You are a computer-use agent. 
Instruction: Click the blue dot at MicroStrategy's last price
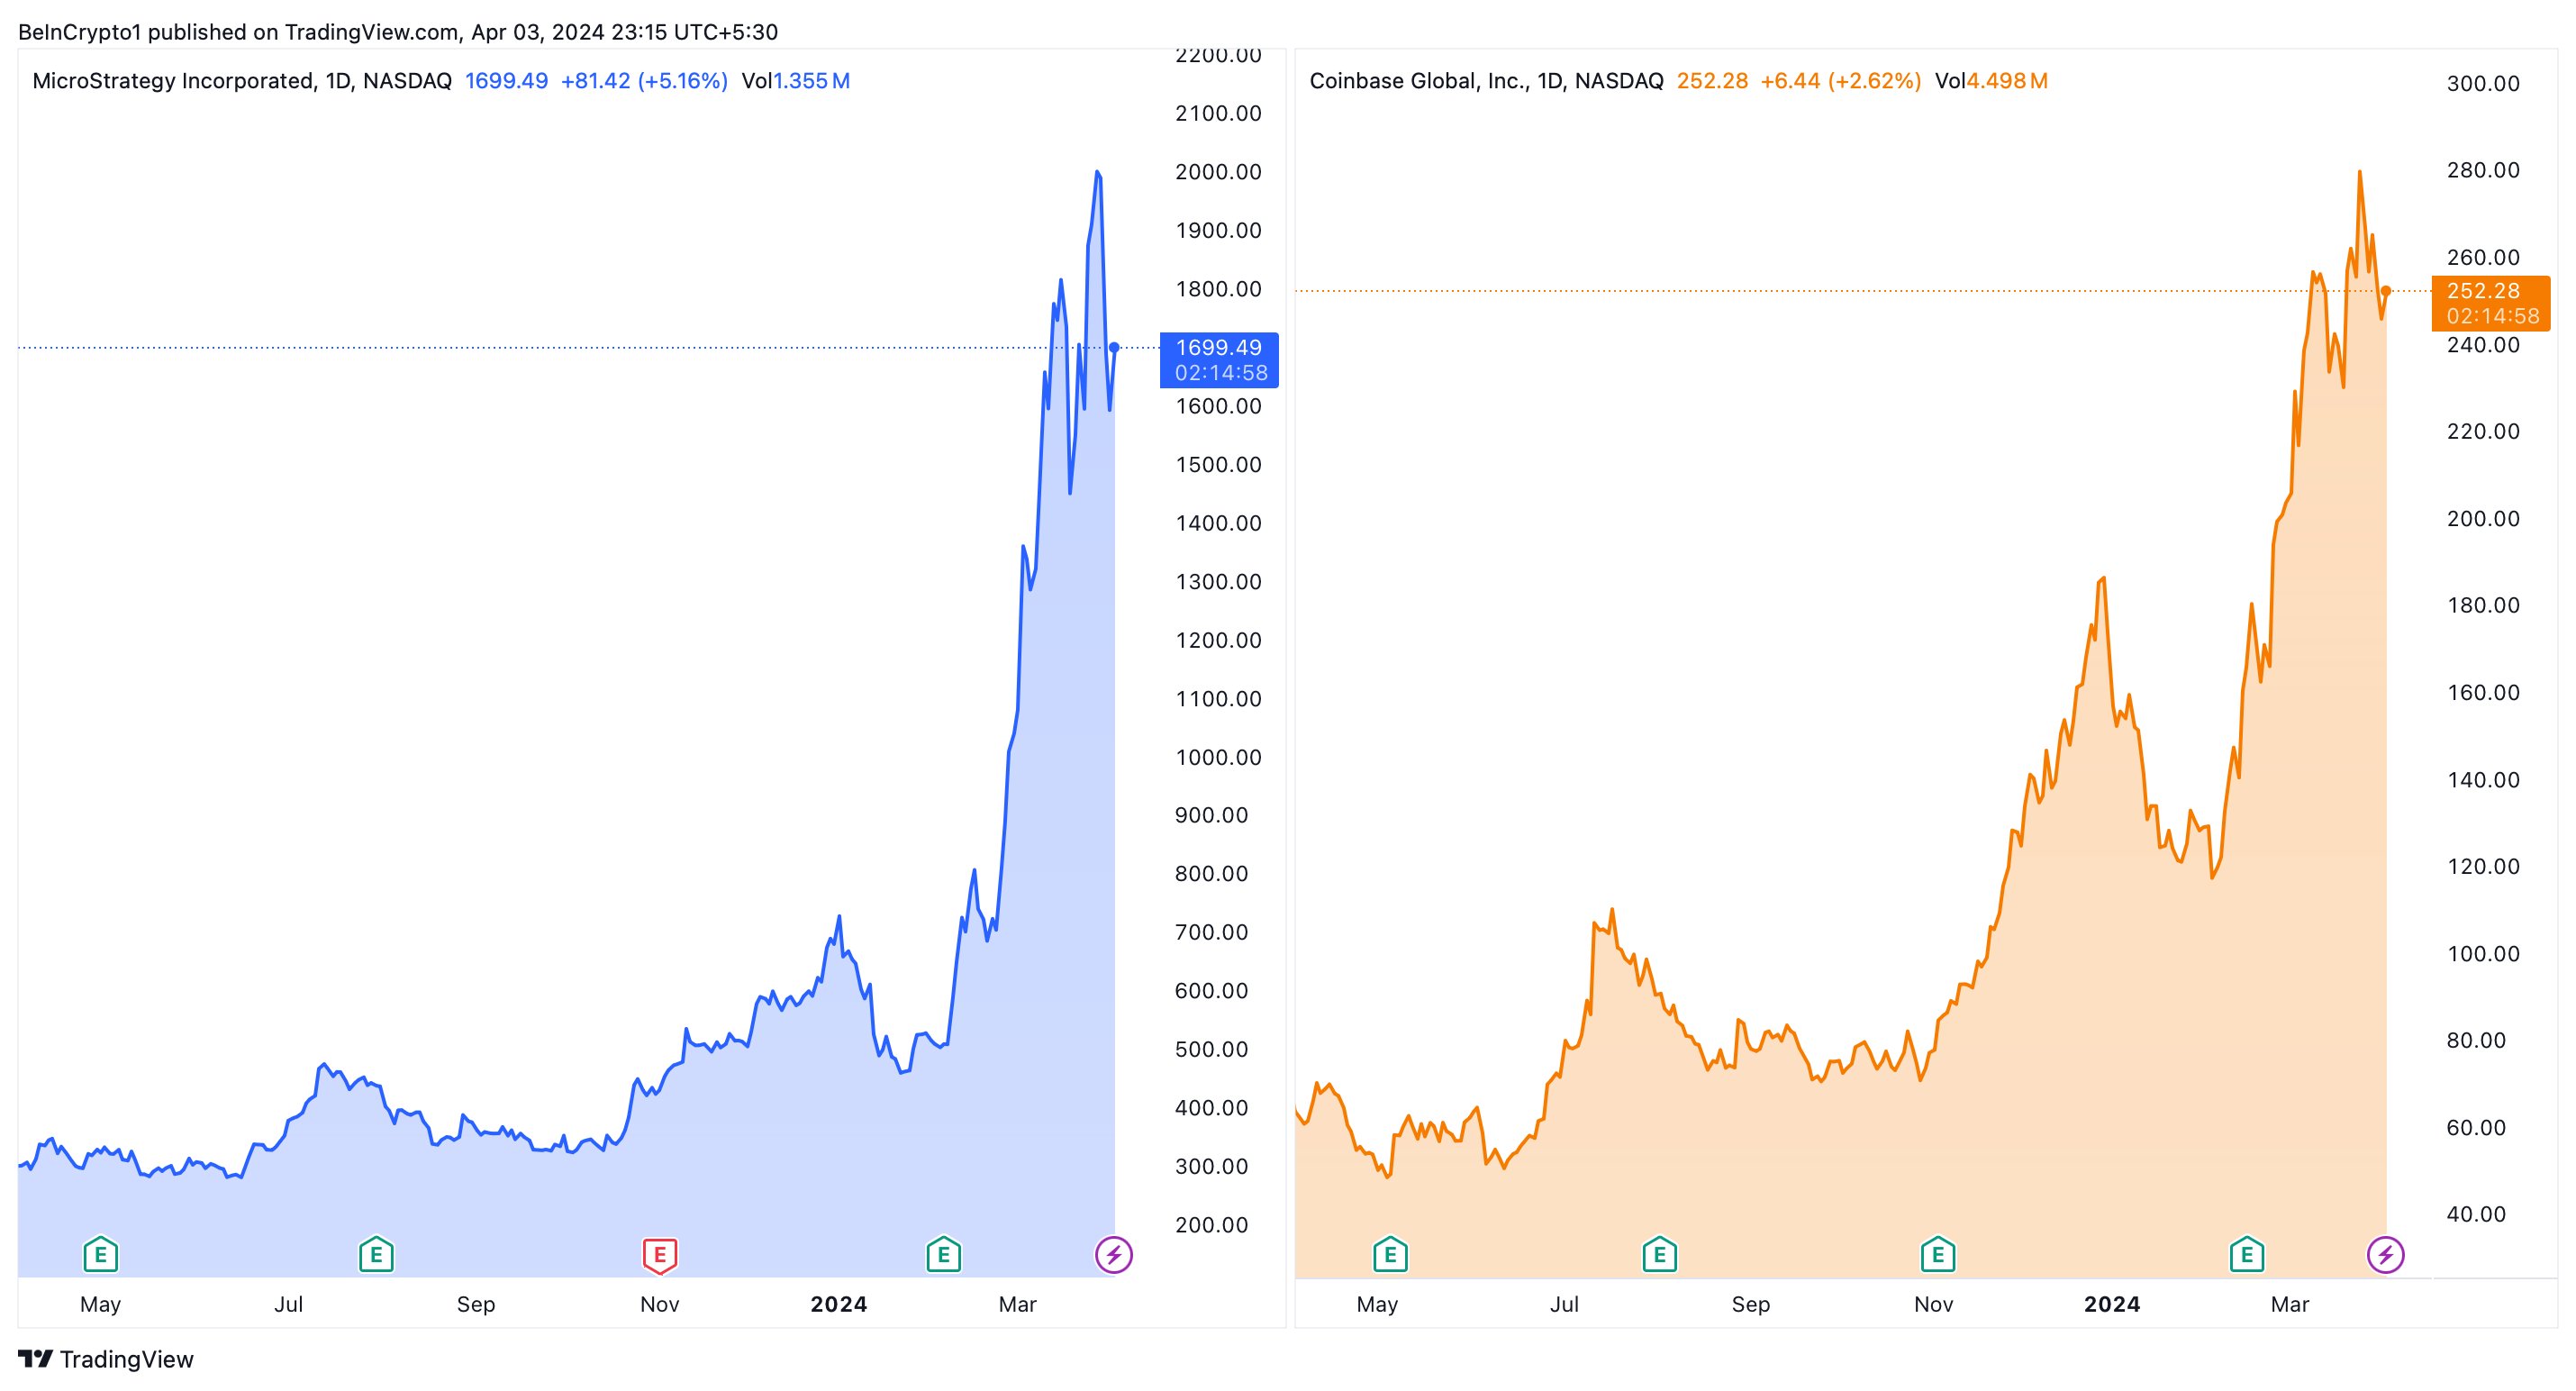pos(1114,348)
